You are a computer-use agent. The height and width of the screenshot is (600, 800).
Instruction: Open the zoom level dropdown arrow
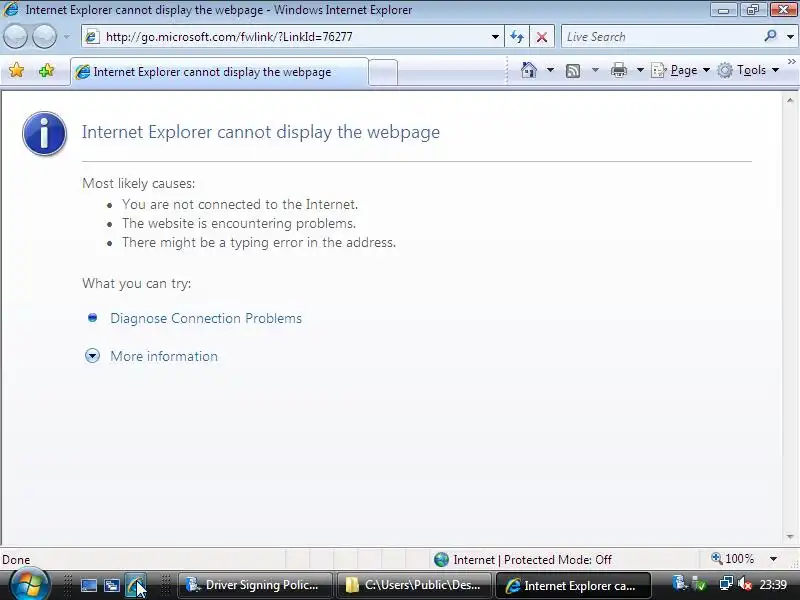(x=773, y=559)
